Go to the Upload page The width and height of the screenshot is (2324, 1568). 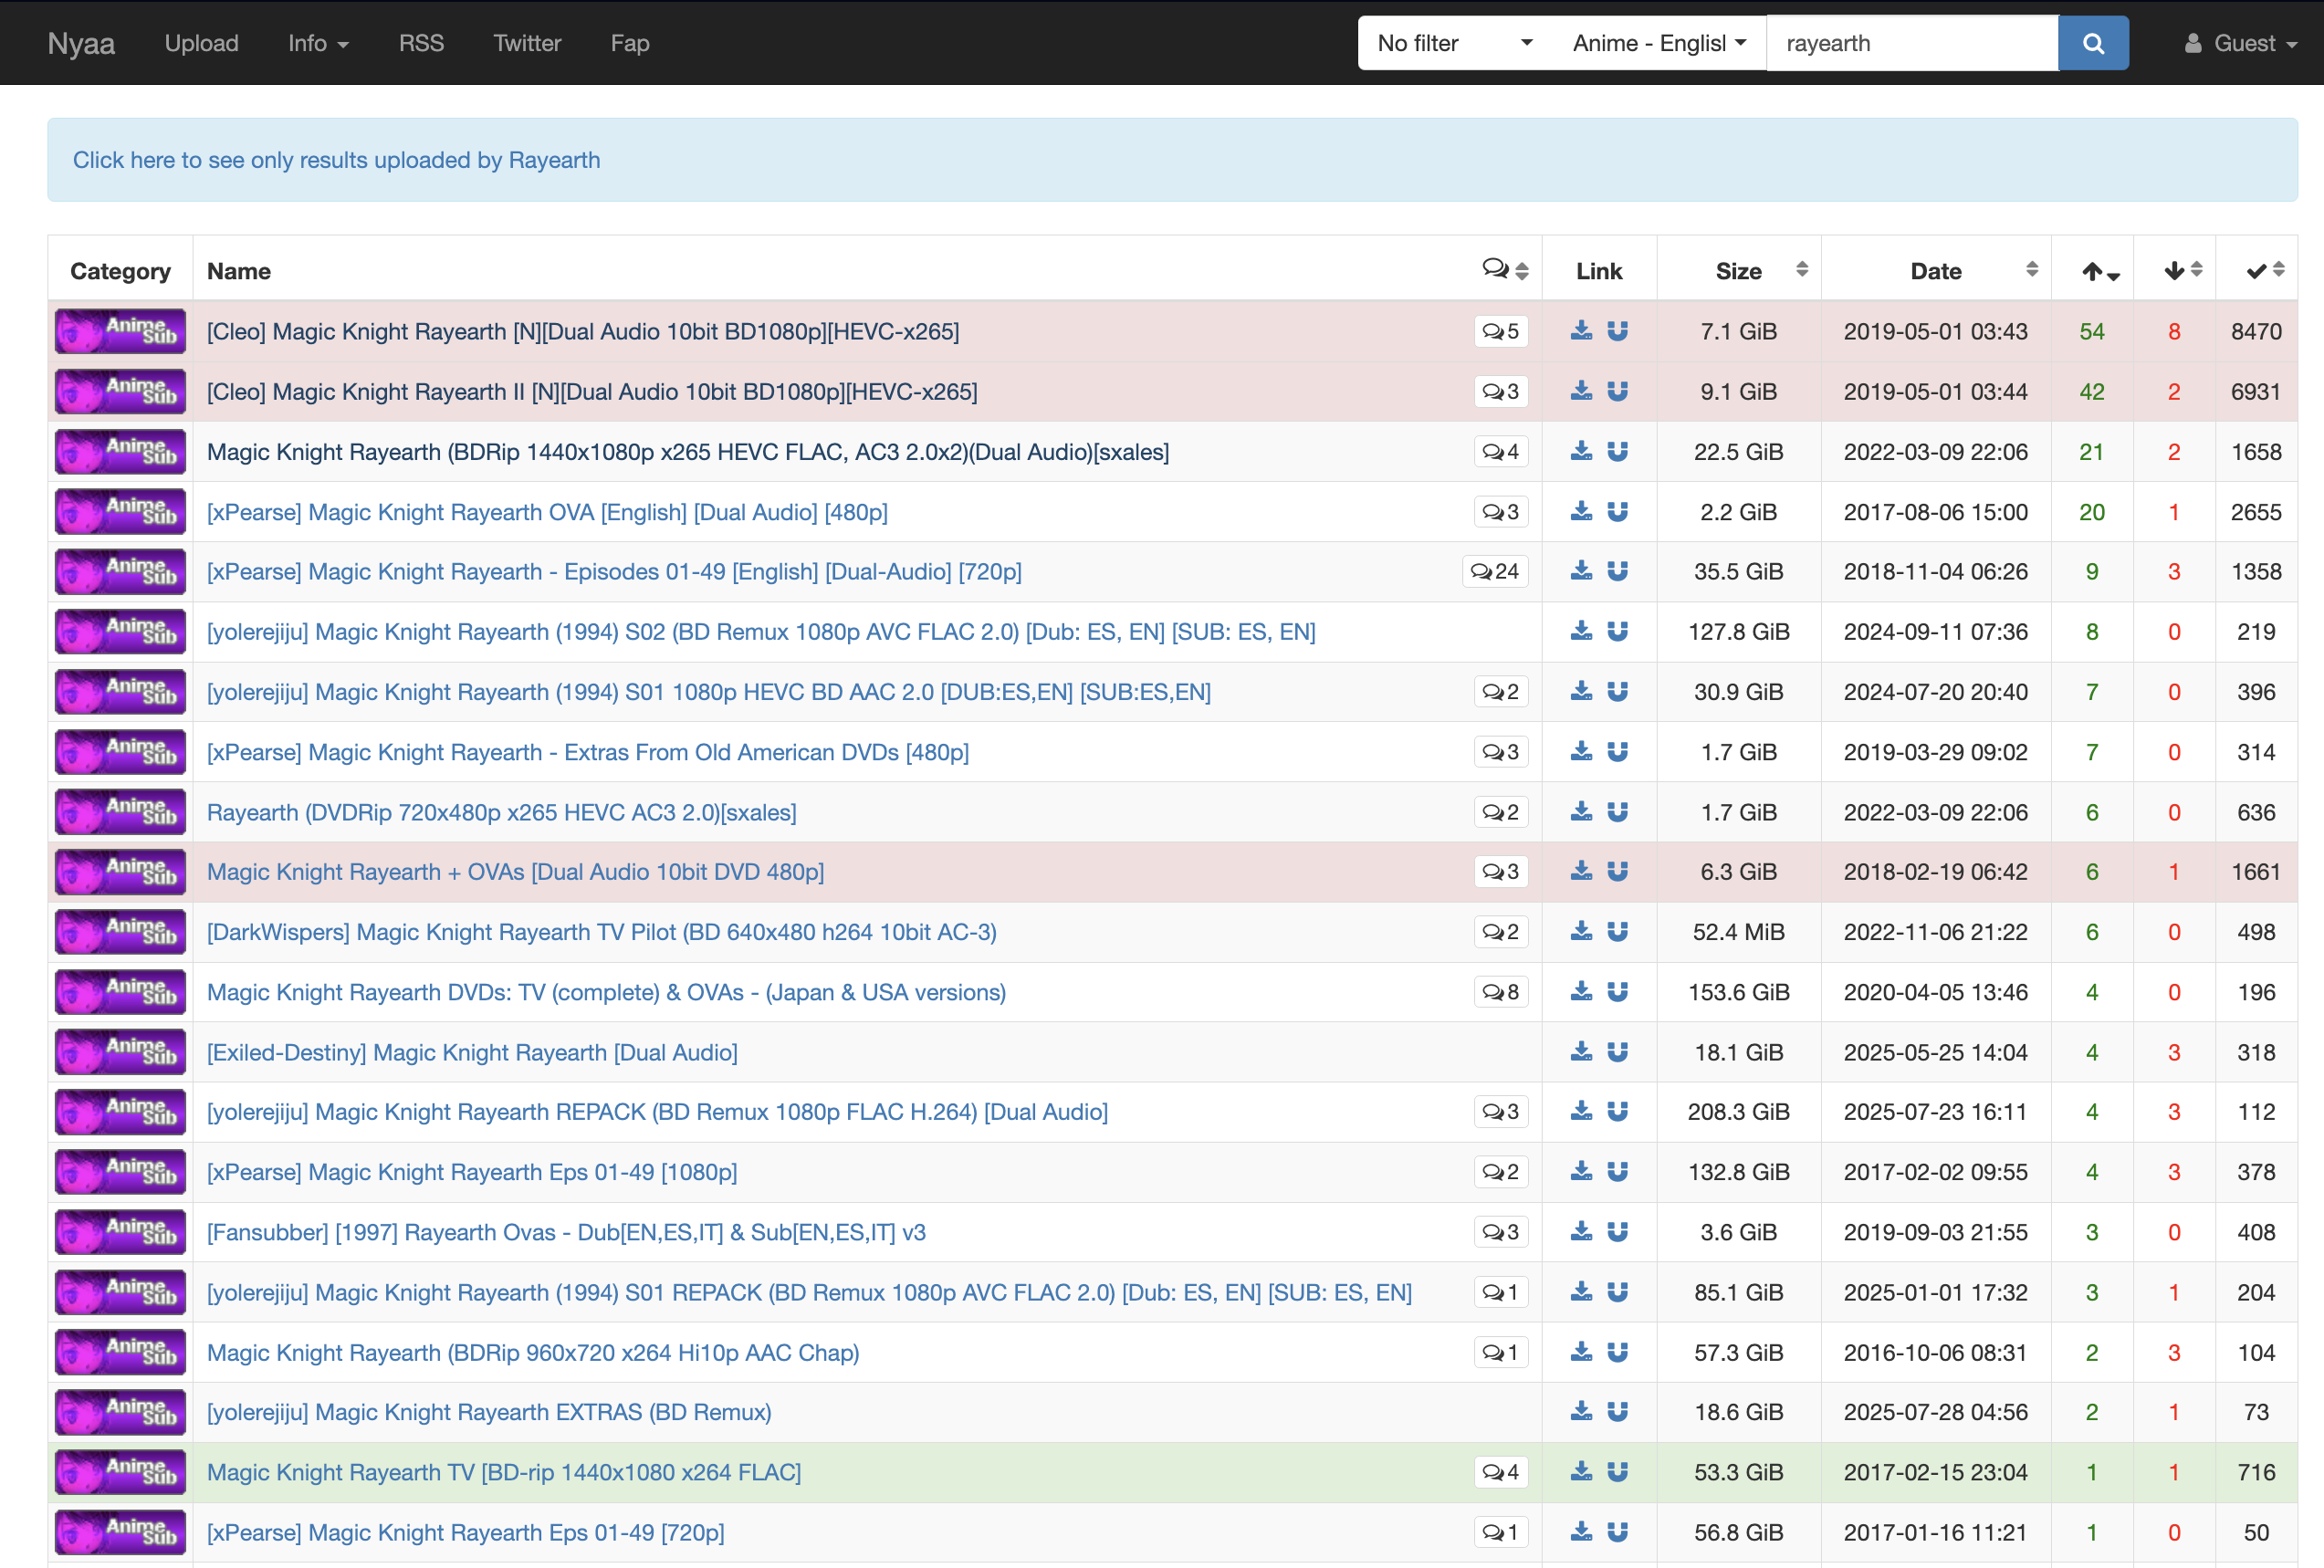(201, 43)
